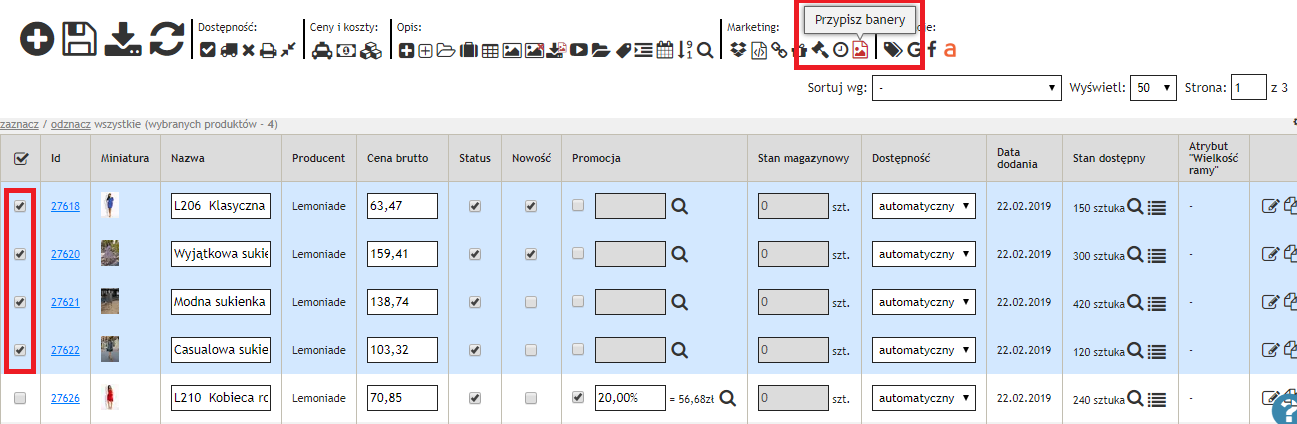Click the save floppy disk icon
1297x424 pixels.
[79, 40]
